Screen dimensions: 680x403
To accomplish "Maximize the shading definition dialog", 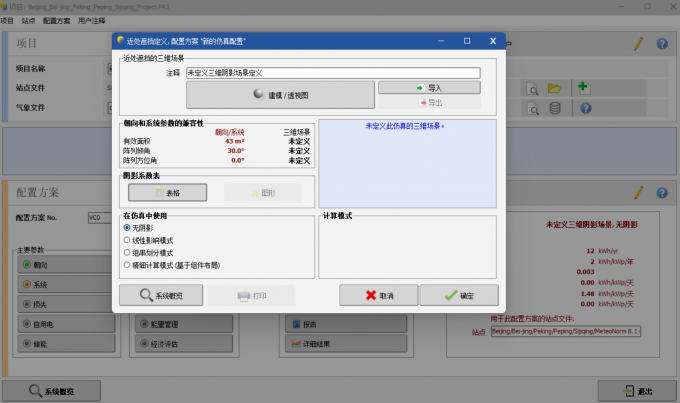I will tap(467, 41).
